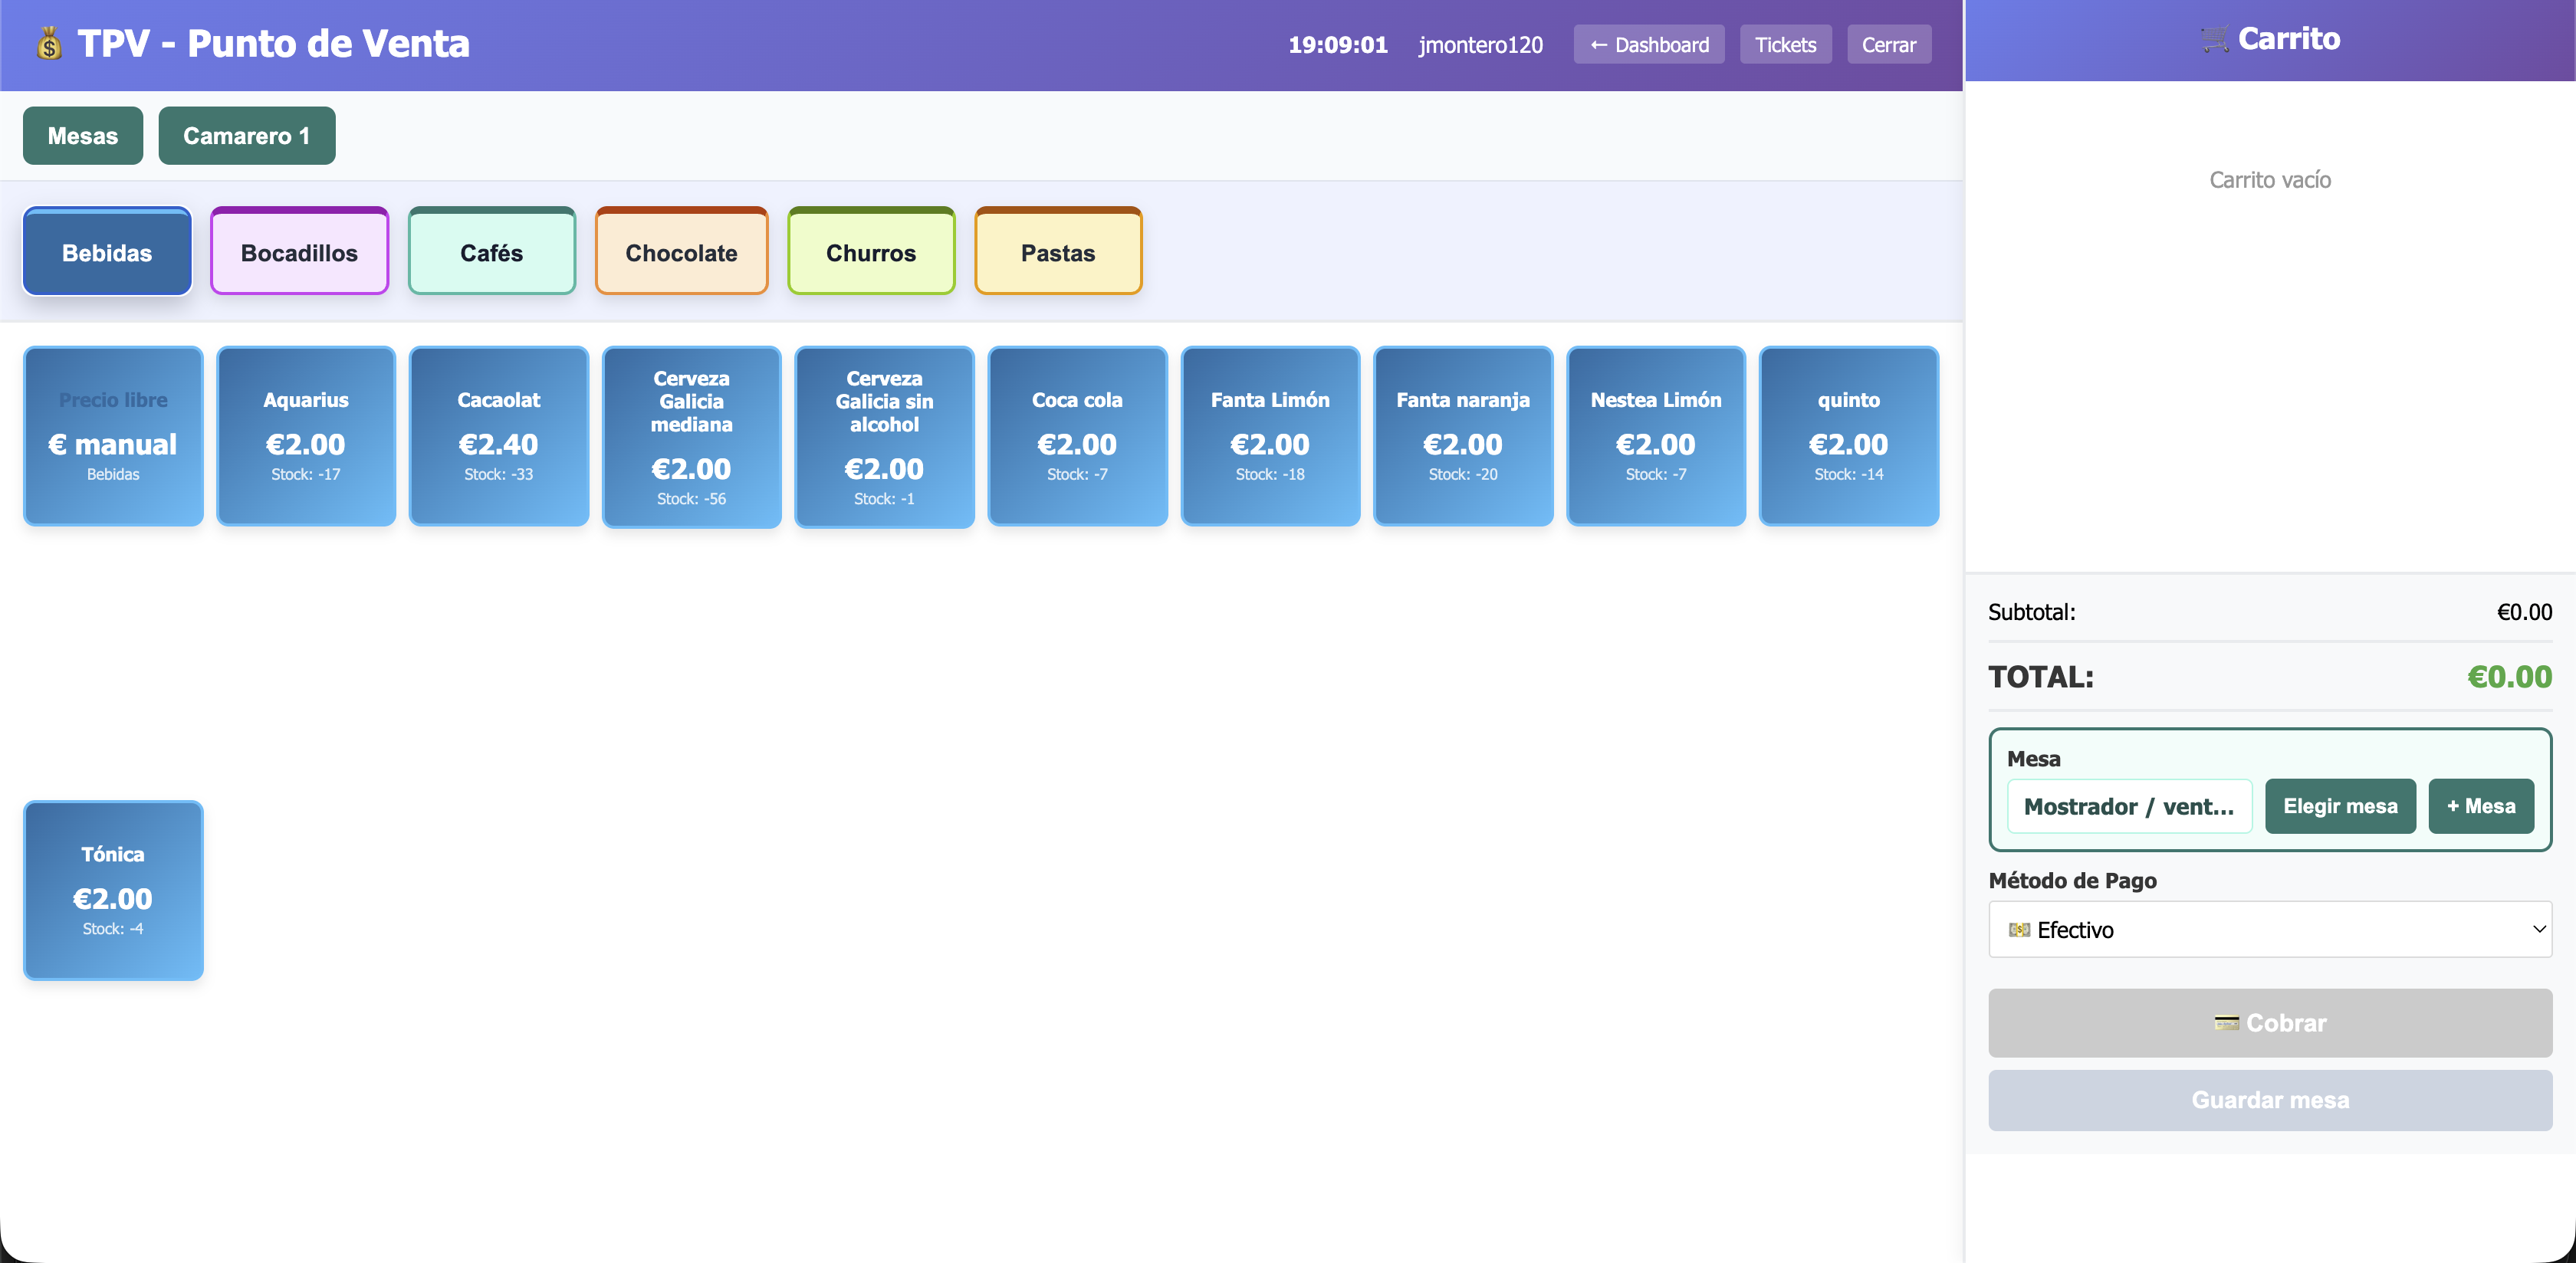Click the jmontero120 username

[x=1480, y=45]
